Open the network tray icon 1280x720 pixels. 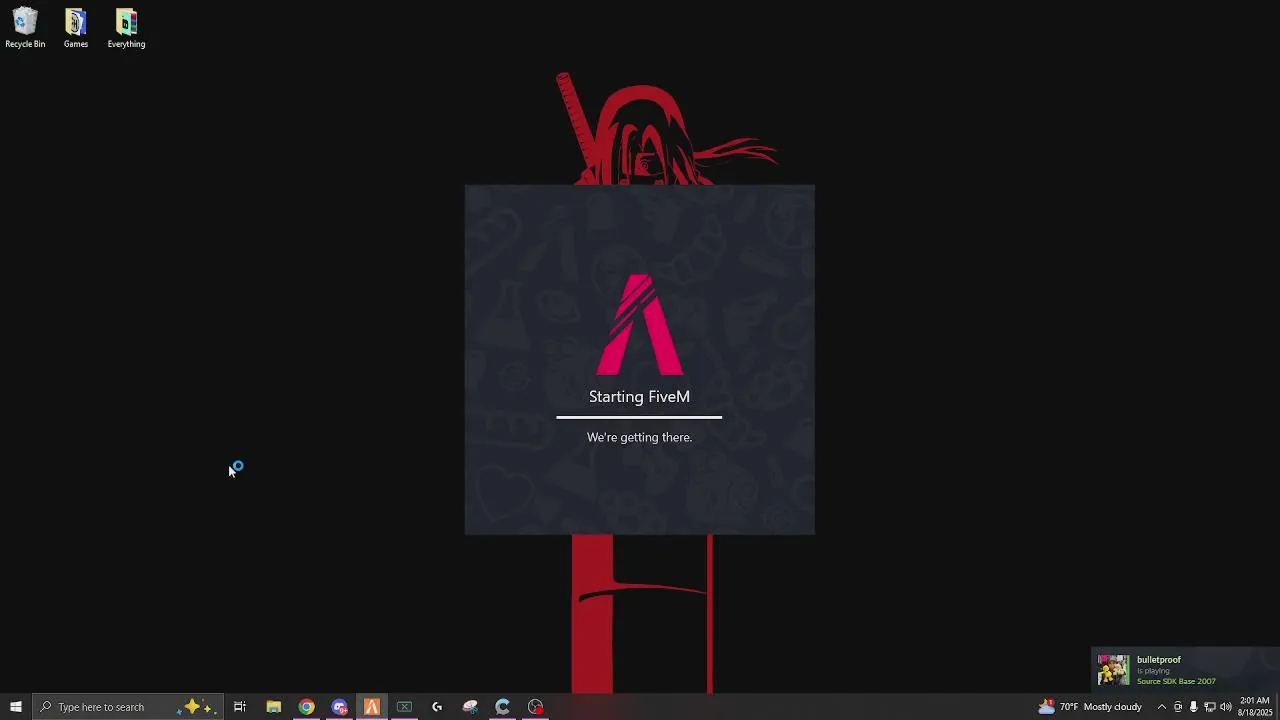coord(1209,707)
